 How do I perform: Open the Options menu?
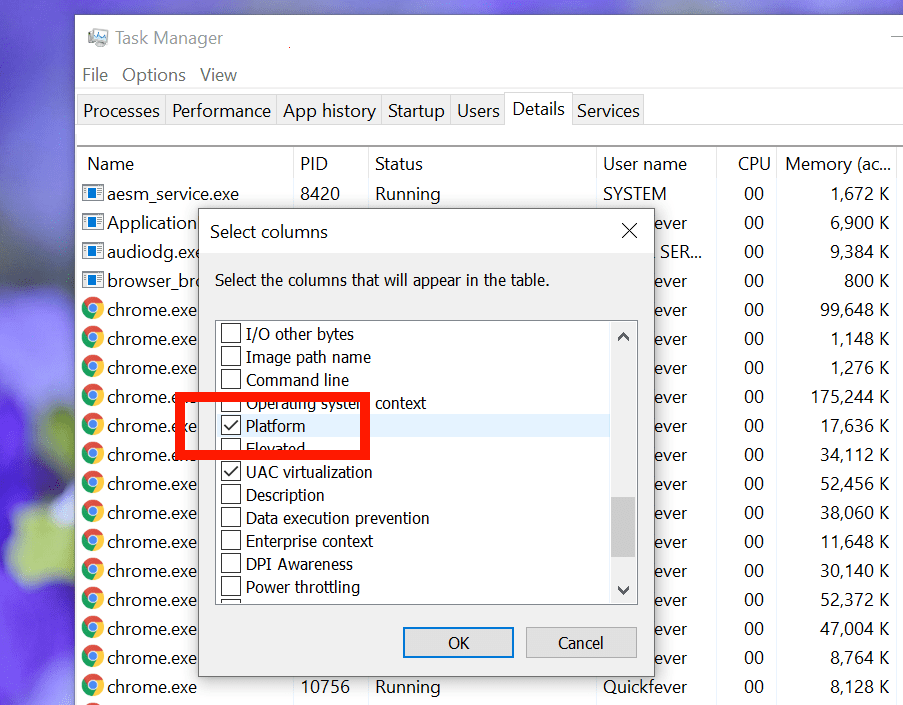pyautogui.click(x=153, y=74)
